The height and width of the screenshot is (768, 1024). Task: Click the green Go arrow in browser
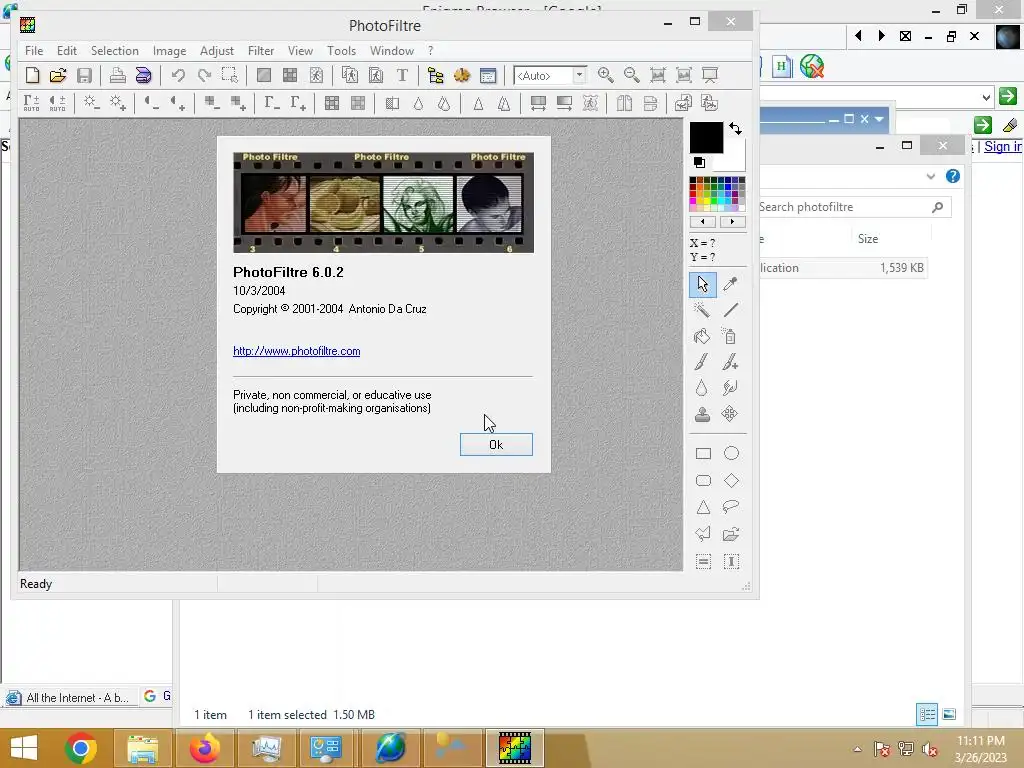[1008, 97]
